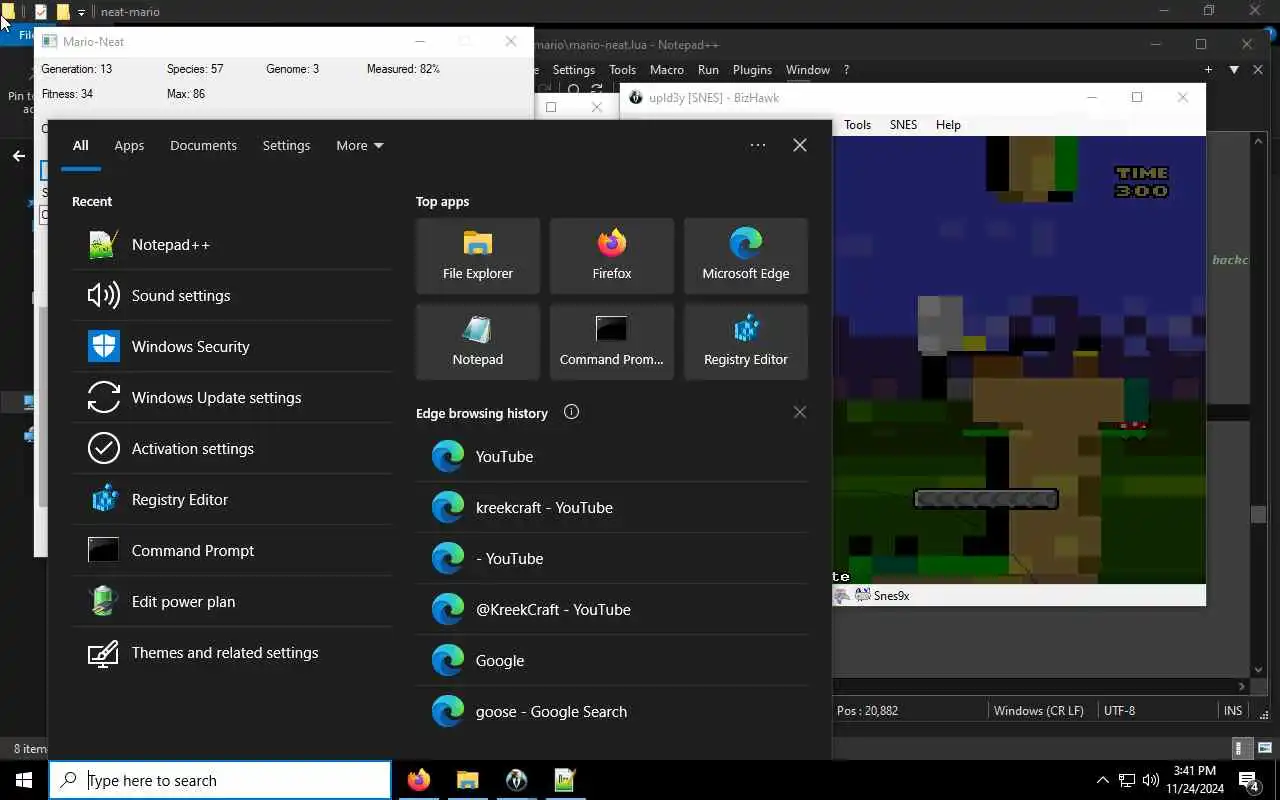Switch to the Settings search tab
Viewport: 1280px width, 800px height.
(286, 145)
